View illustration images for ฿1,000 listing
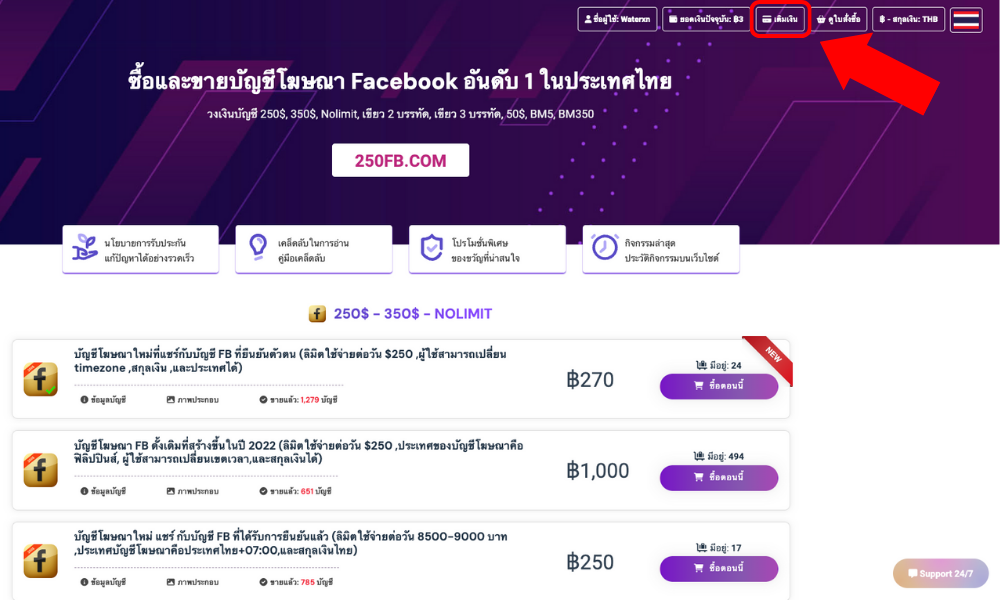Viewport: 1000px width, 600px height. click(193, 491)
